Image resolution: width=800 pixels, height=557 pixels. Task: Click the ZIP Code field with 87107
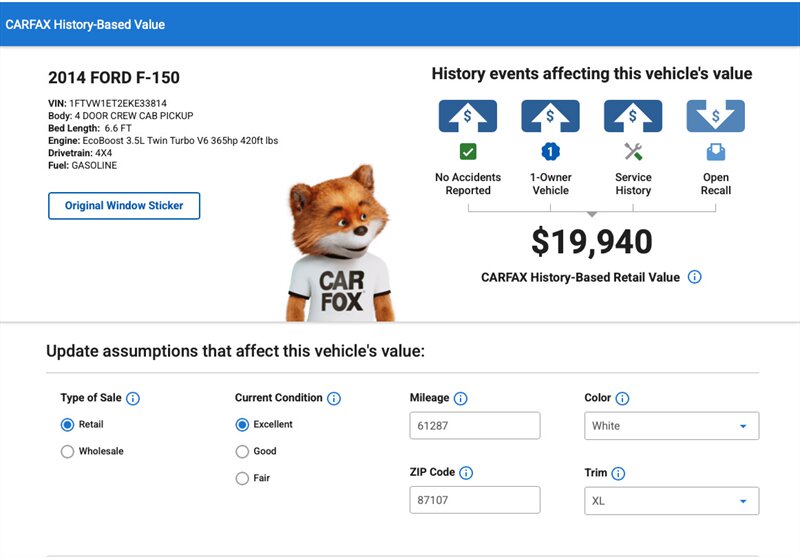(x=475, y=501)
